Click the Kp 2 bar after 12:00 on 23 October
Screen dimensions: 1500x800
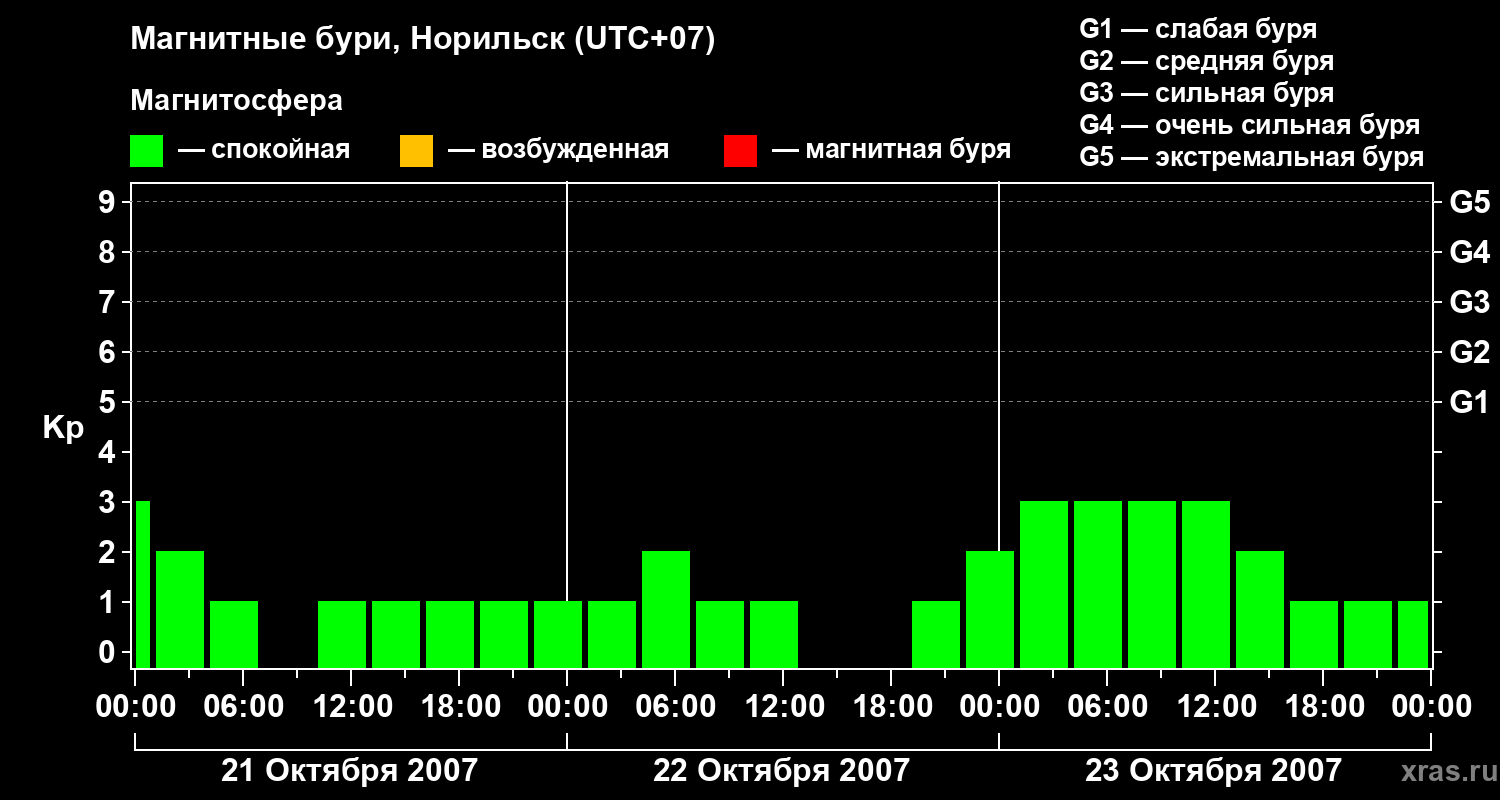(x=1260, y=609)
